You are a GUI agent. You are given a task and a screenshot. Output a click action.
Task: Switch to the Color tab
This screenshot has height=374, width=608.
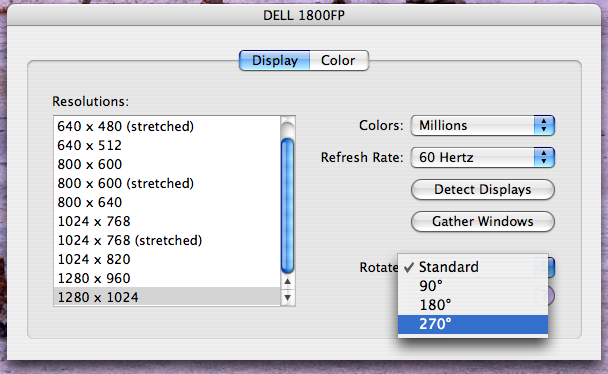tap(339, 60)
